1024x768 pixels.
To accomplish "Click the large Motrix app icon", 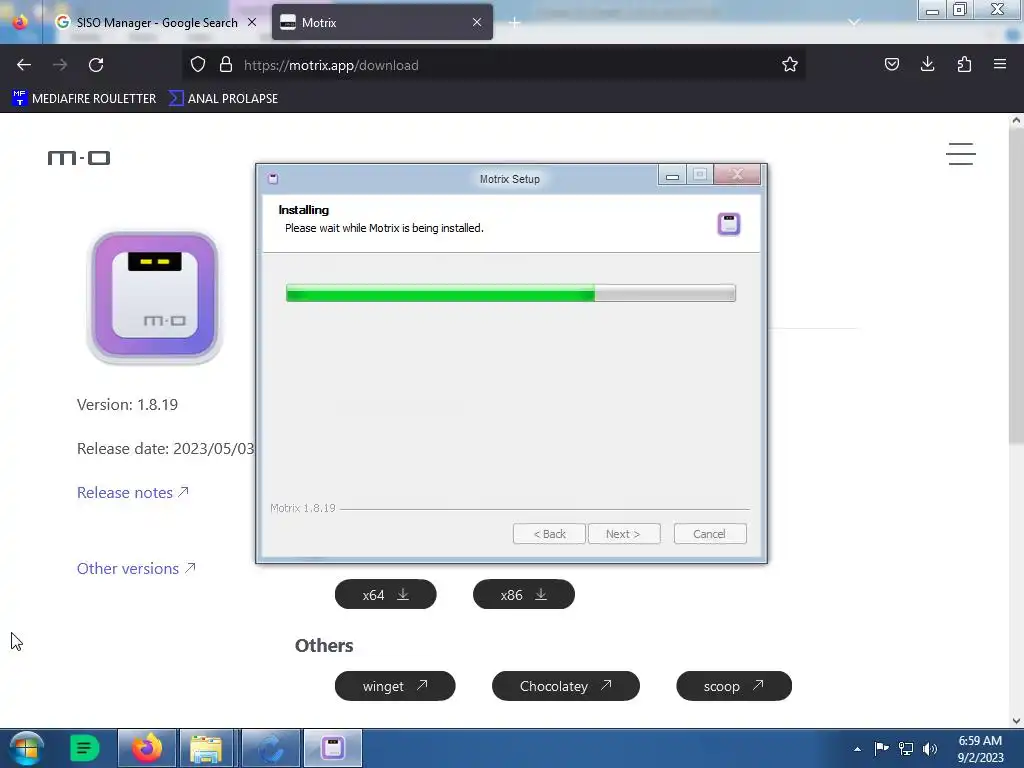I will pyautogui.click(x=155, y=297).
